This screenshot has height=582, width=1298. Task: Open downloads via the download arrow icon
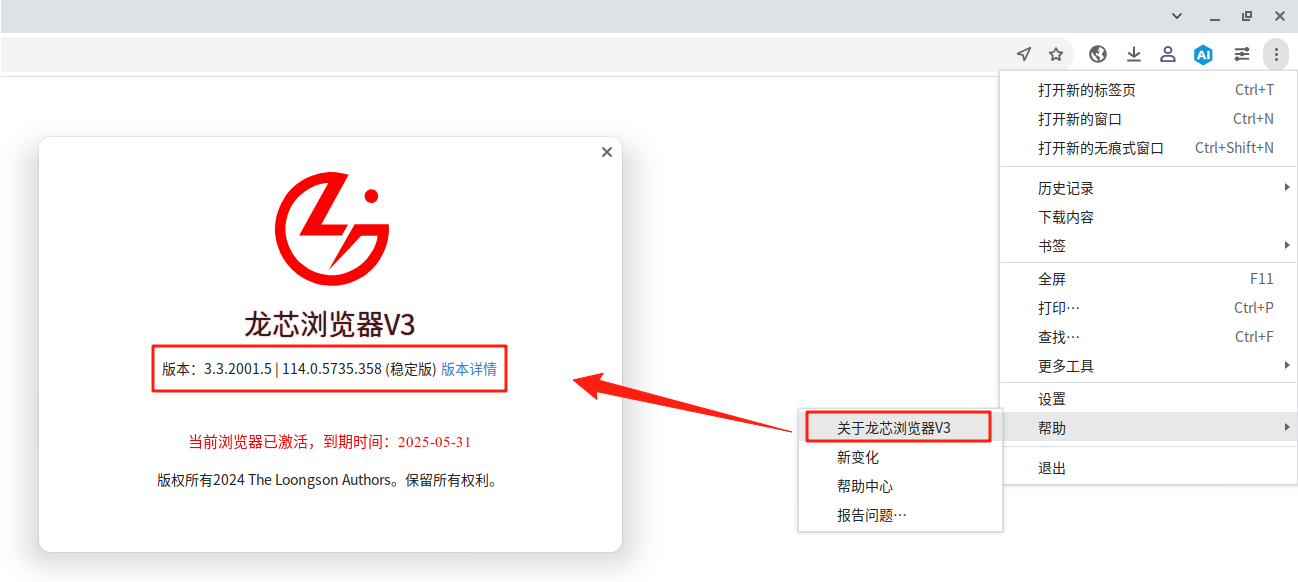tap(1133, 54)
